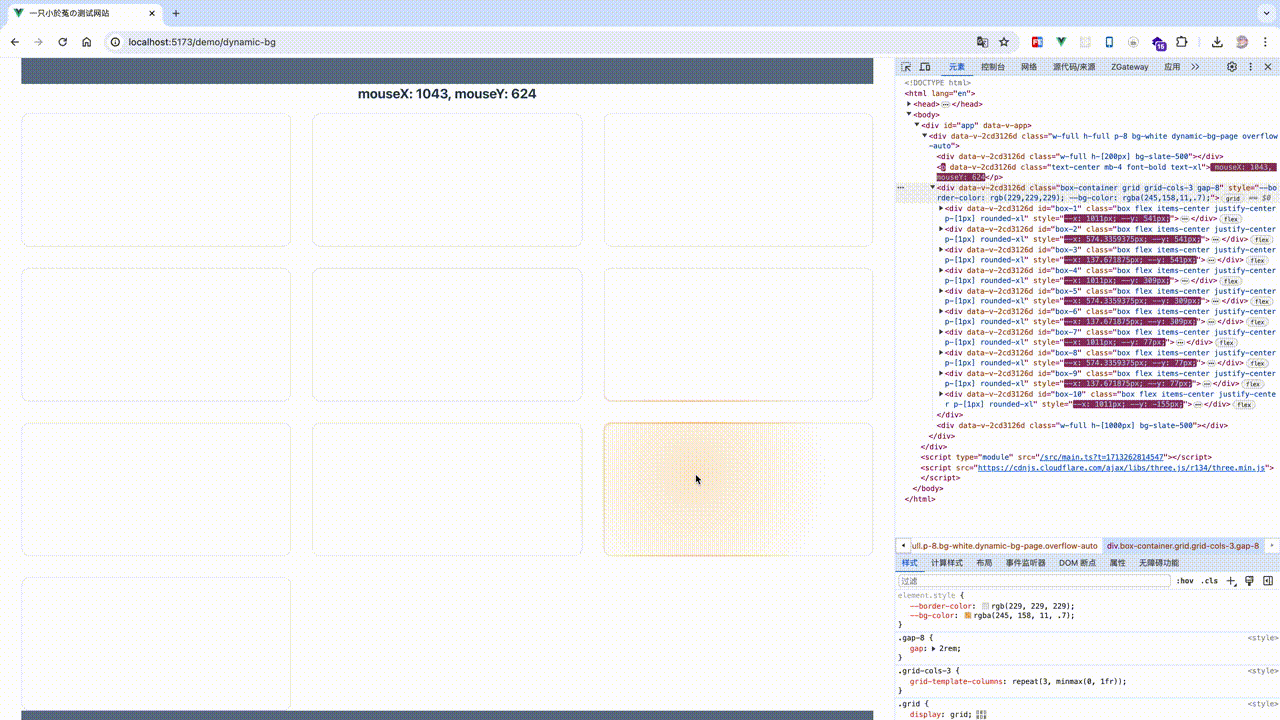Reload the current page

click(x=63, y=42)
